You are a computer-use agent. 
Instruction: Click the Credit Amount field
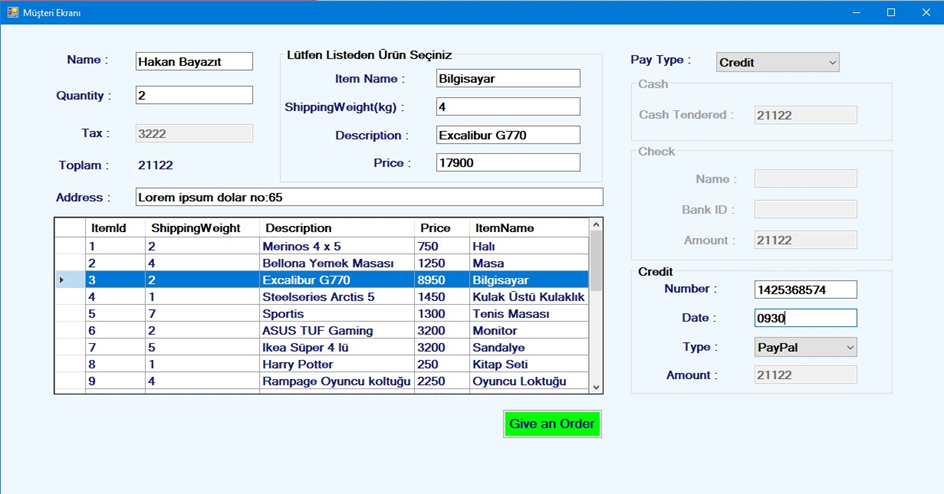pos(806,375)
